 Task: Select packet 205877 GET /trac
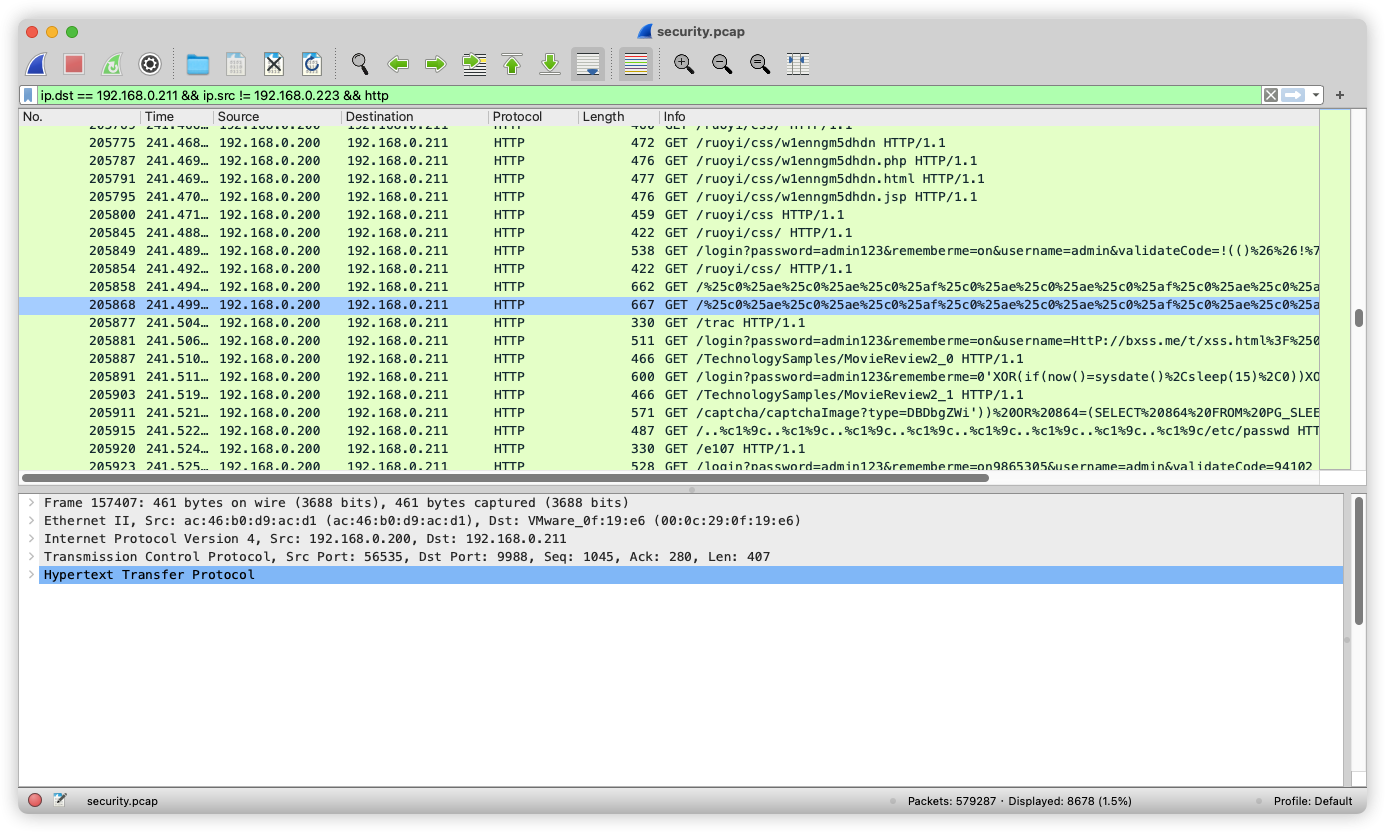(x=669, y=323)
